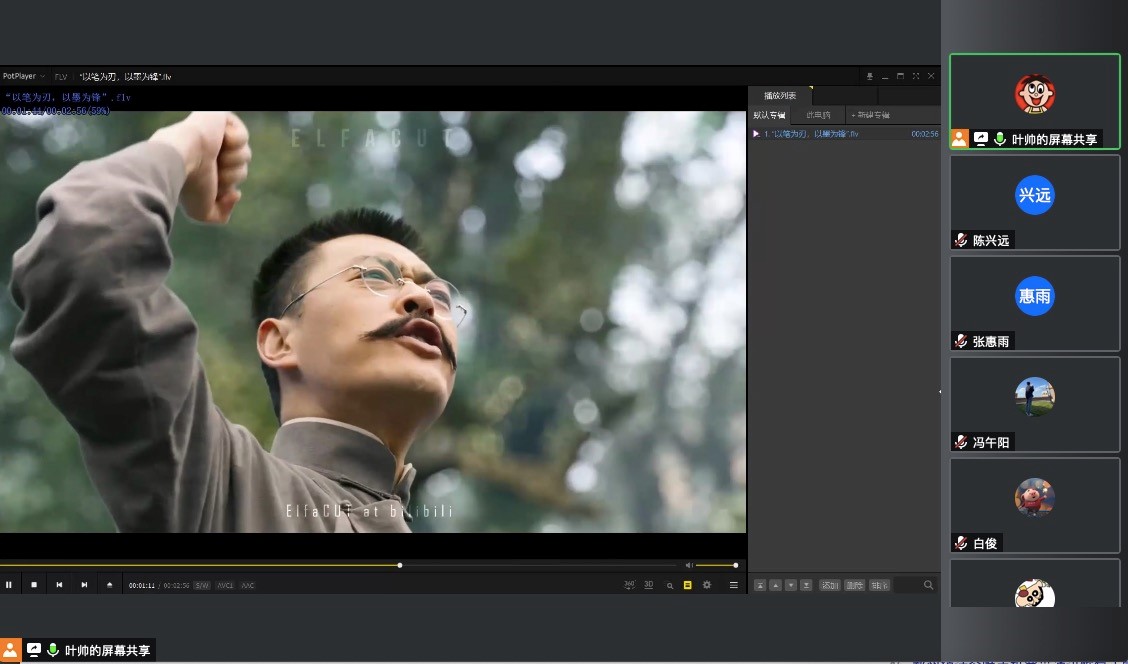This screenshot has width=1128, height=664.
Task: Select the 播放列表 tab
Action: tap(780, 96)
